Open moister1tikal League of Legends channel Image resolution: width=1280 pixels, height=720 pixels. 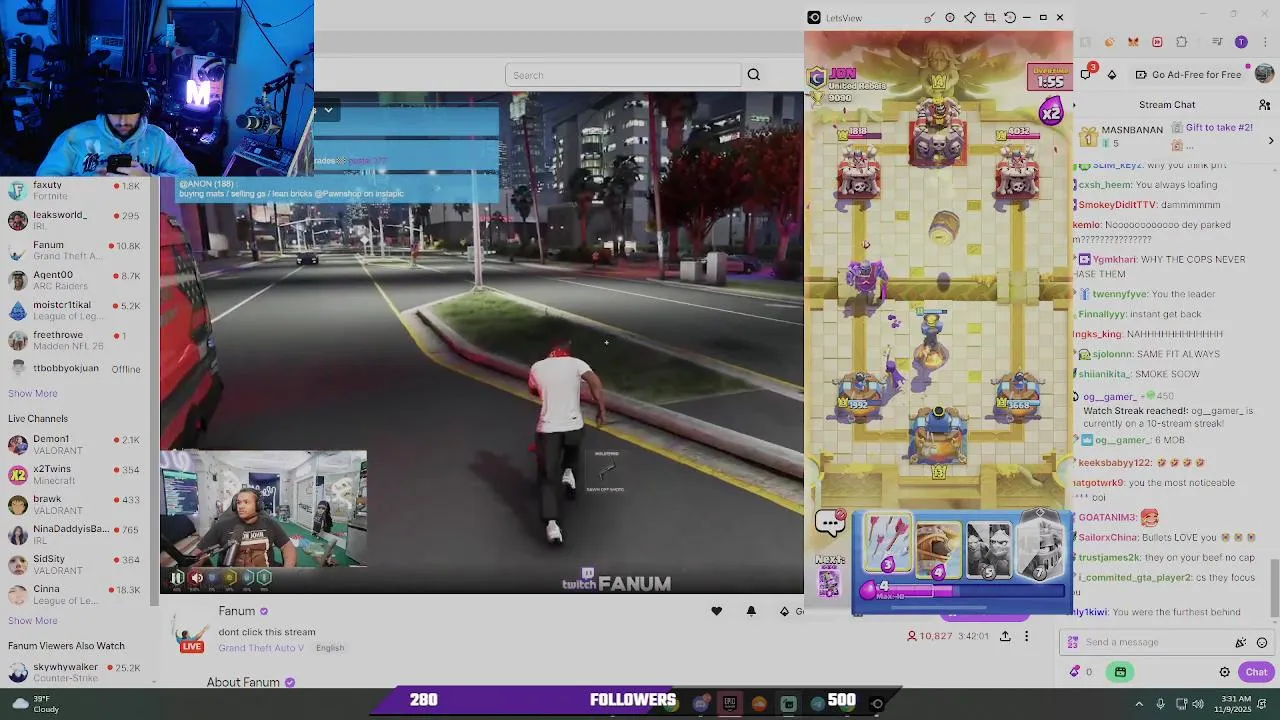click(x=76, y=310)
